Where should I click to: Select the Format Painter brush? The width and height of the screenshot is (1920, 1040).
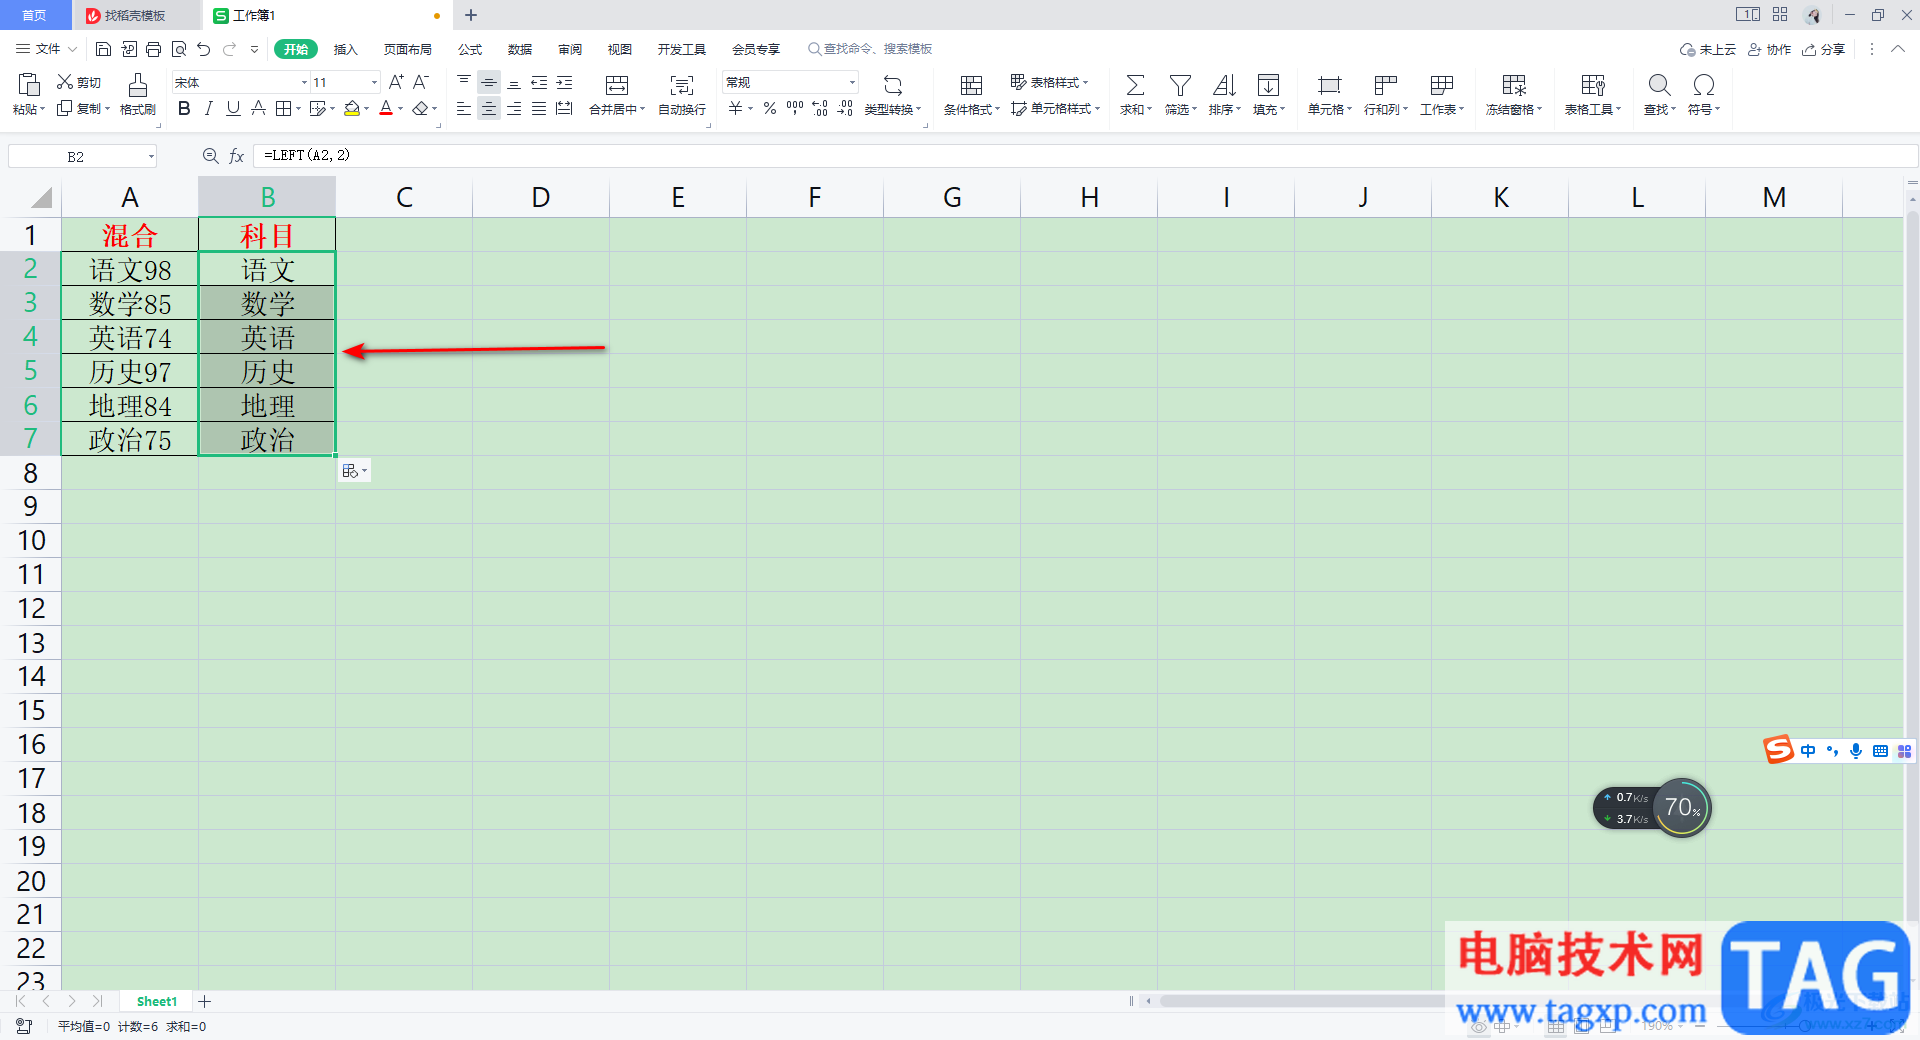[138, 84]
